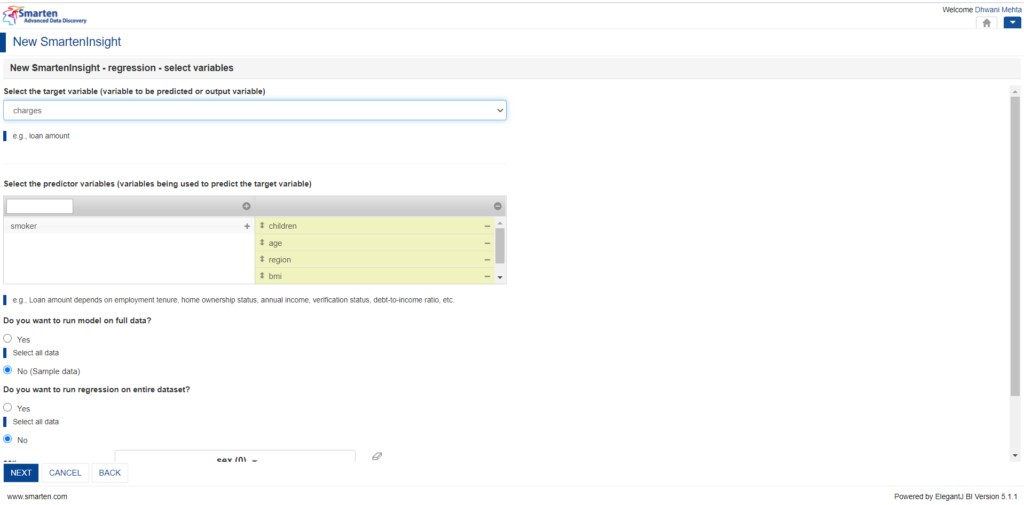Select Yes for regression on entire dataset

coord(8,407)
